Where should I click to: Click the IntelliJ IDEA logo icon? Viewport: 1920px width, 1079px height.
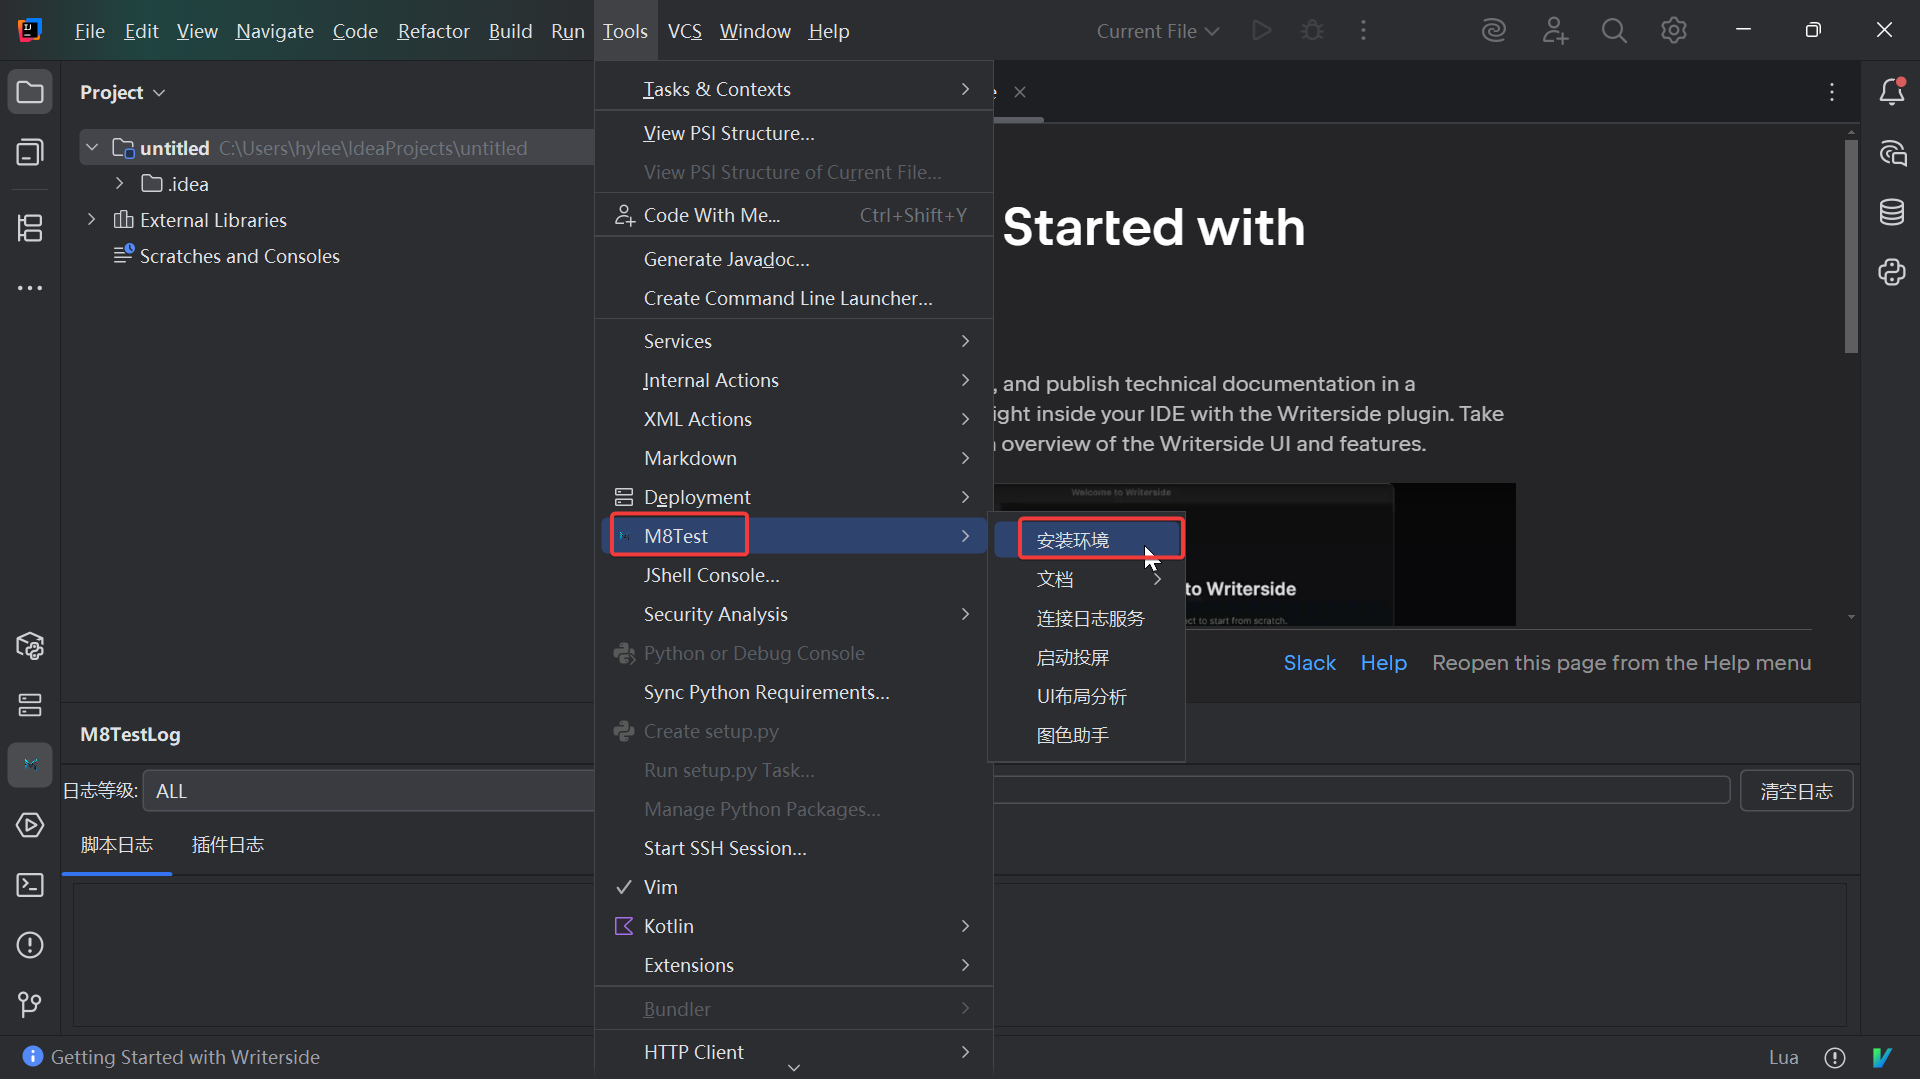click(x=30, y=30)
